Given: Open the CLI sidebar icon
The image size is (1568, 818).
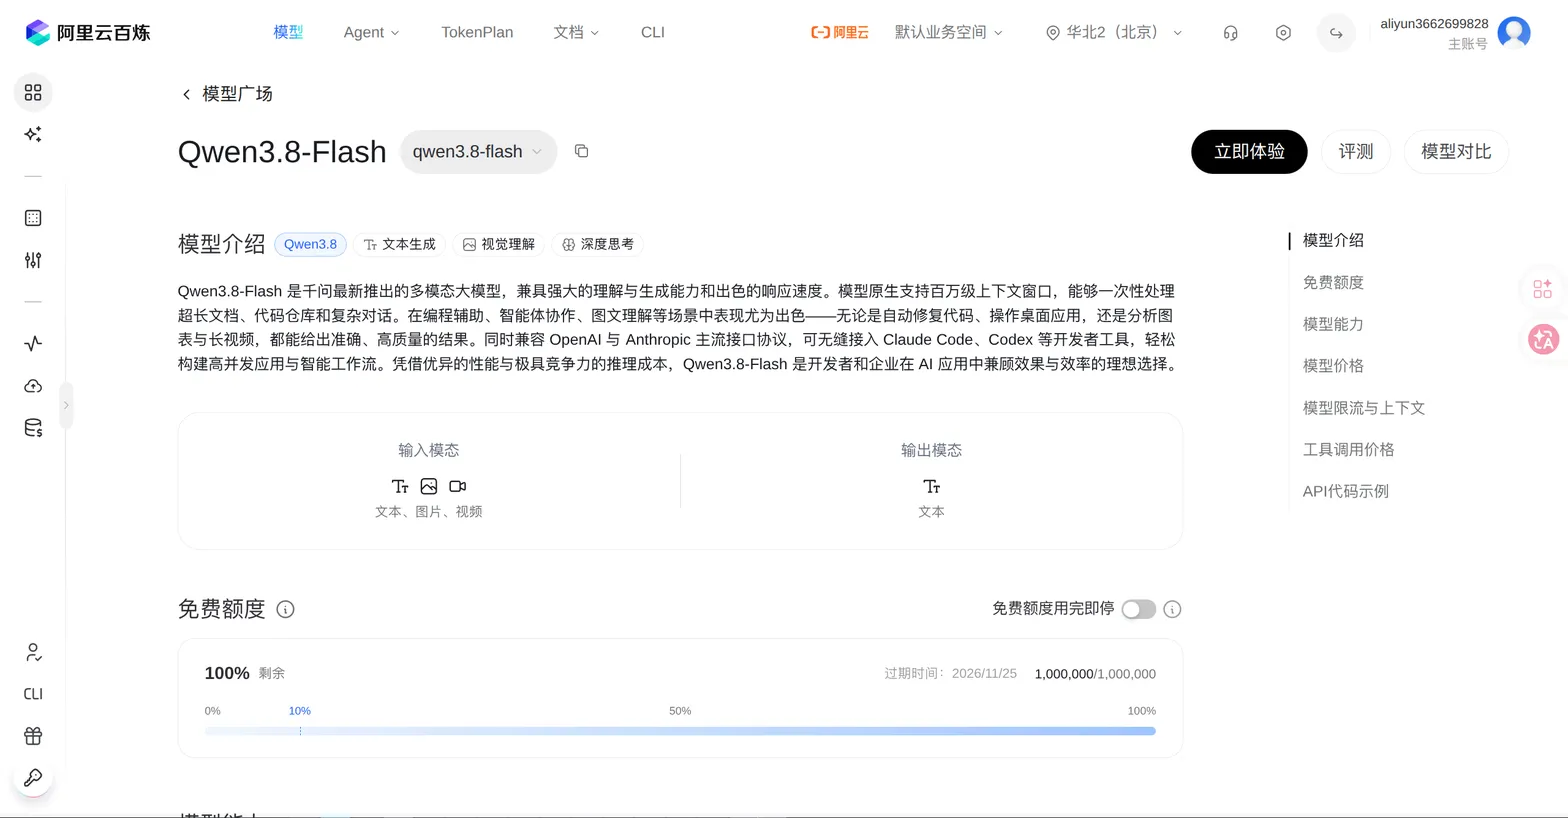Looking at the screenshot, I should 33,694.
